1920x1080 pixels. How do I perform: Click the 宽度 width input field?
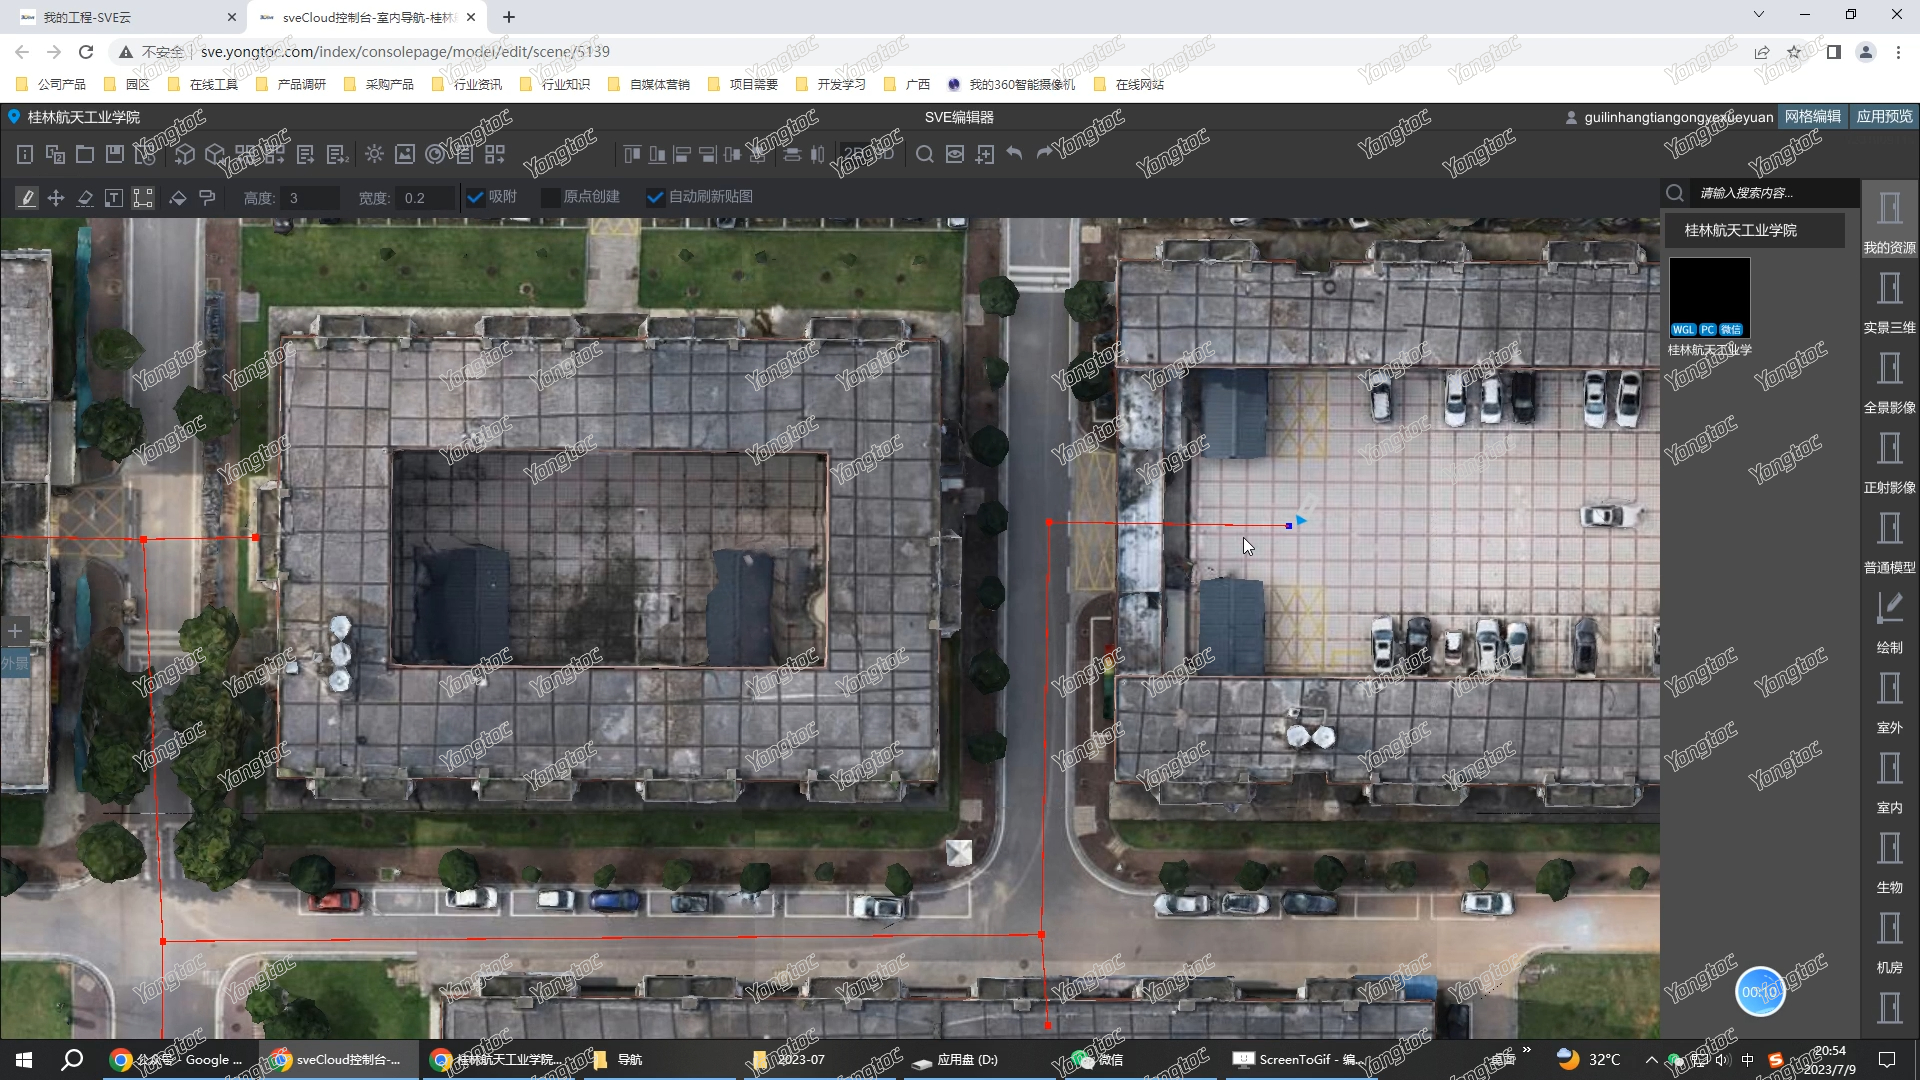(x=424, y=198)
